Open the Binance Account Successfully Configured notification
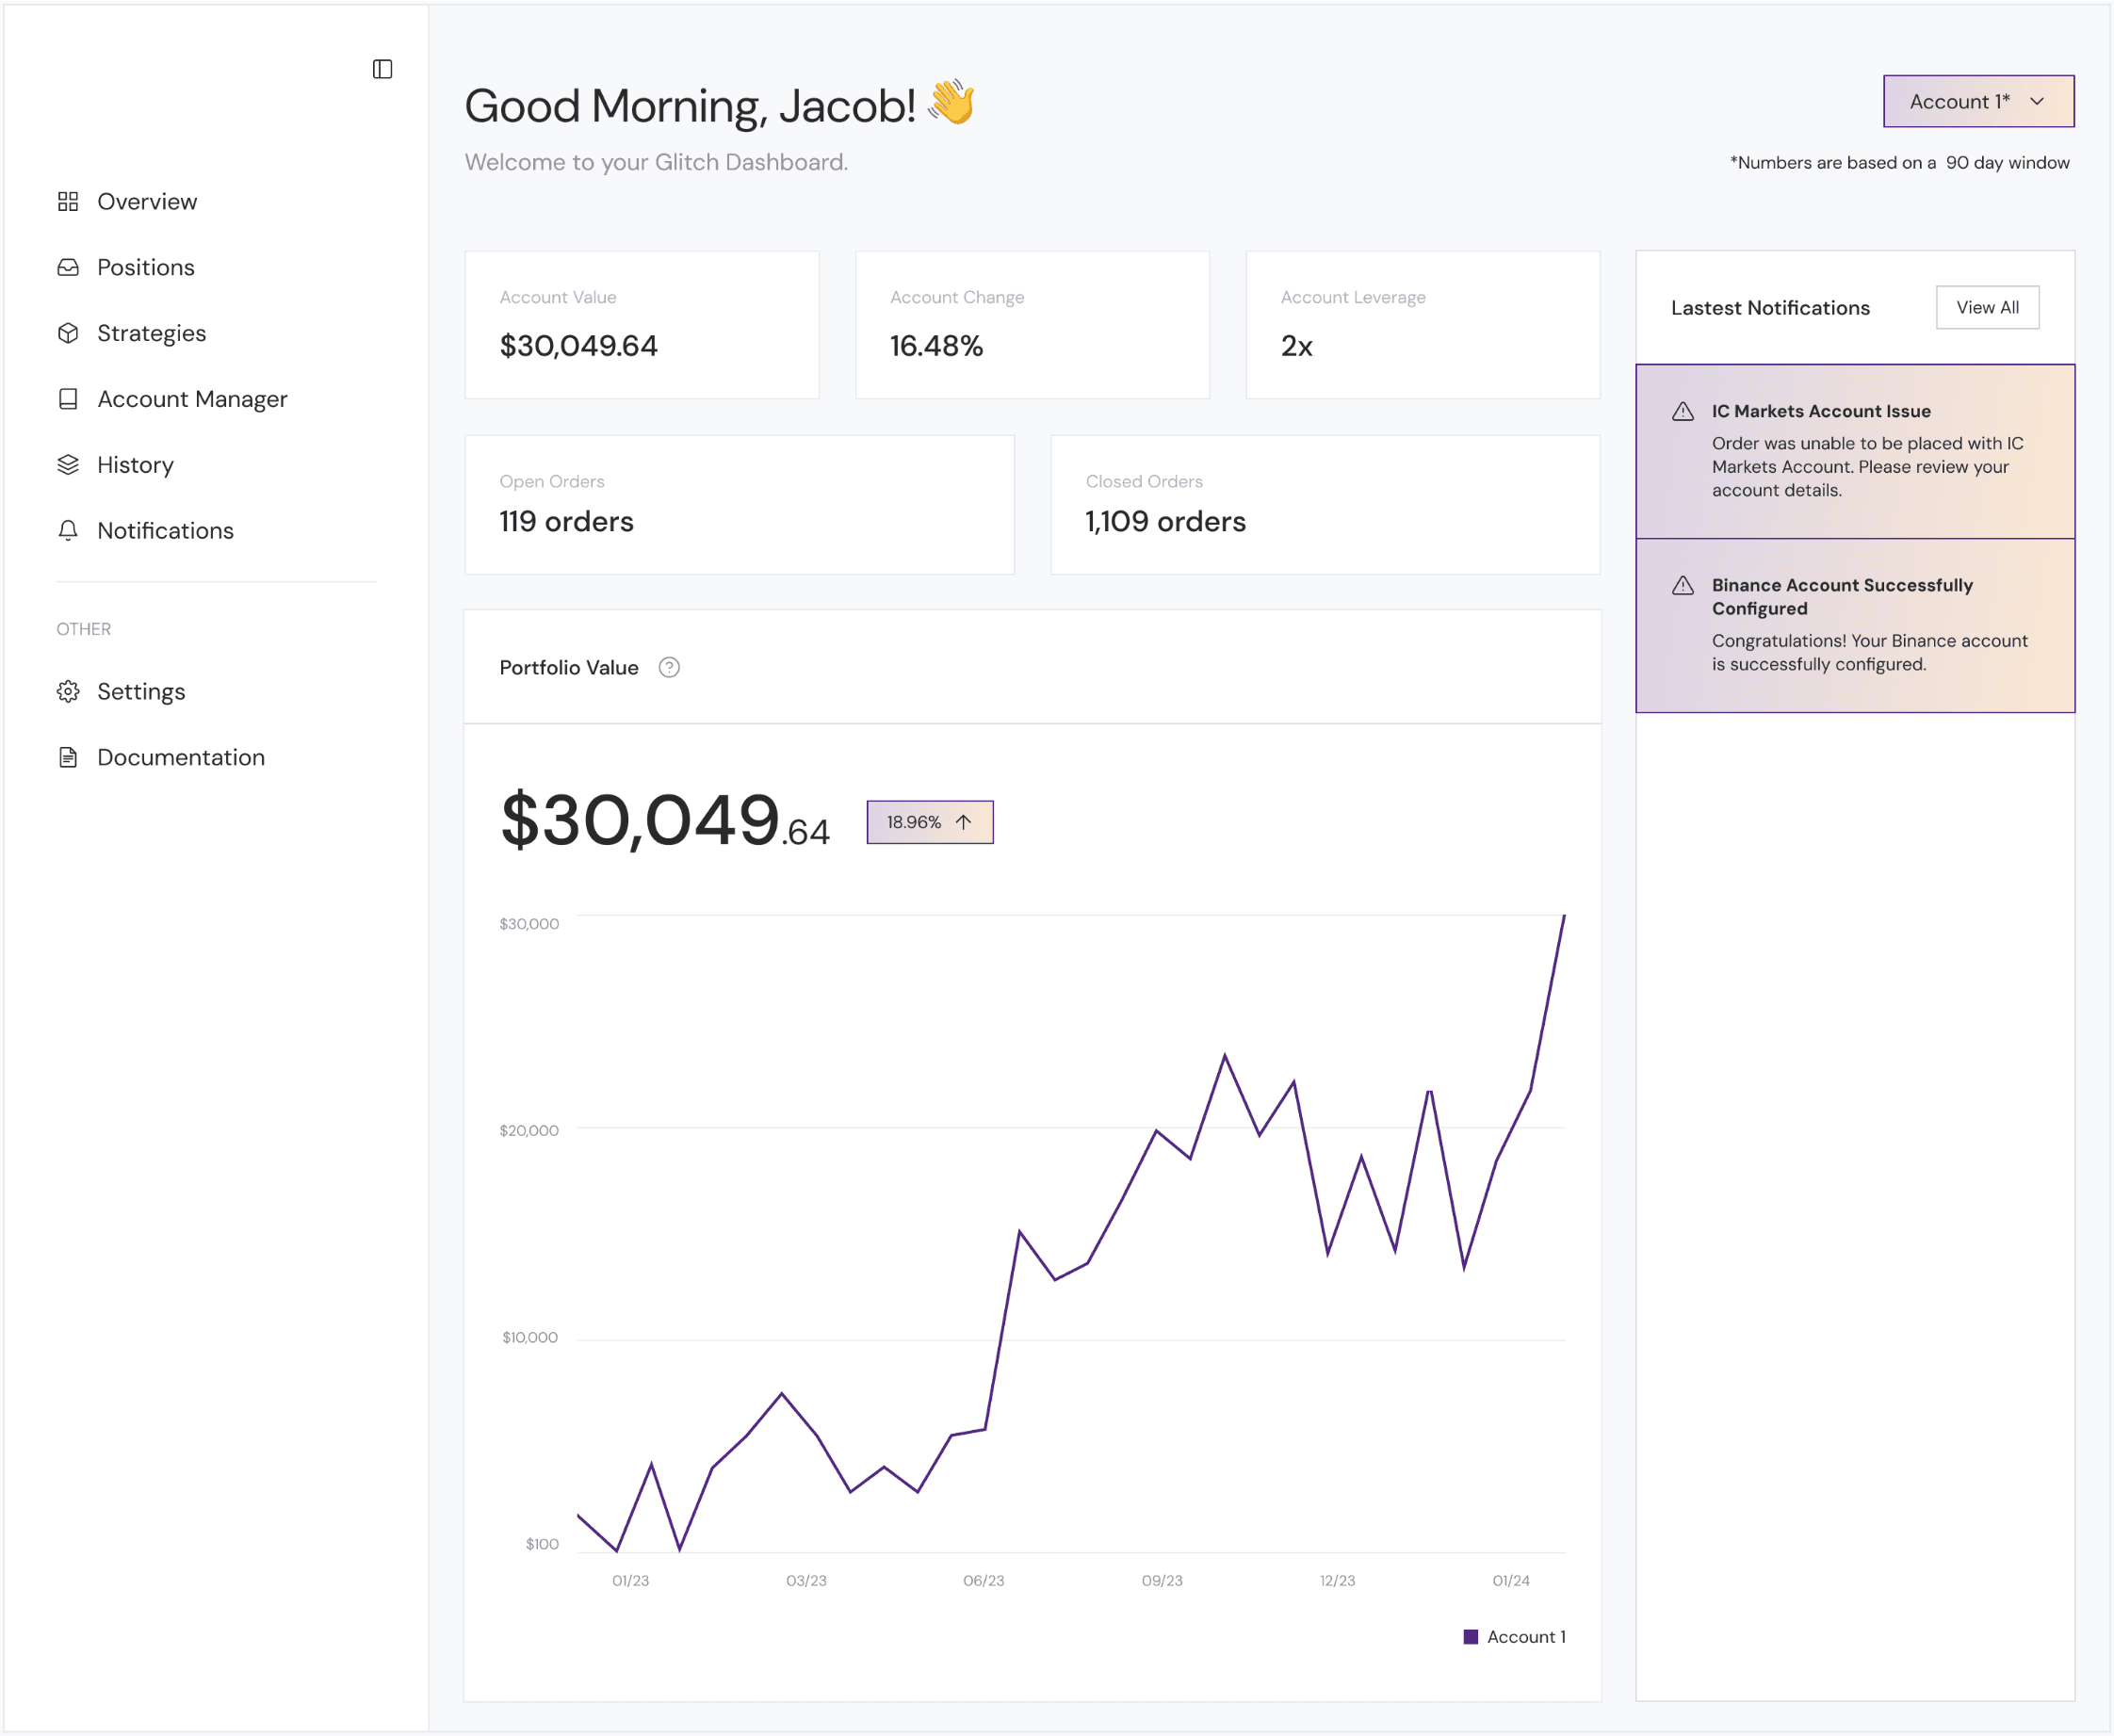2114x1736 pixels. 1854,625
